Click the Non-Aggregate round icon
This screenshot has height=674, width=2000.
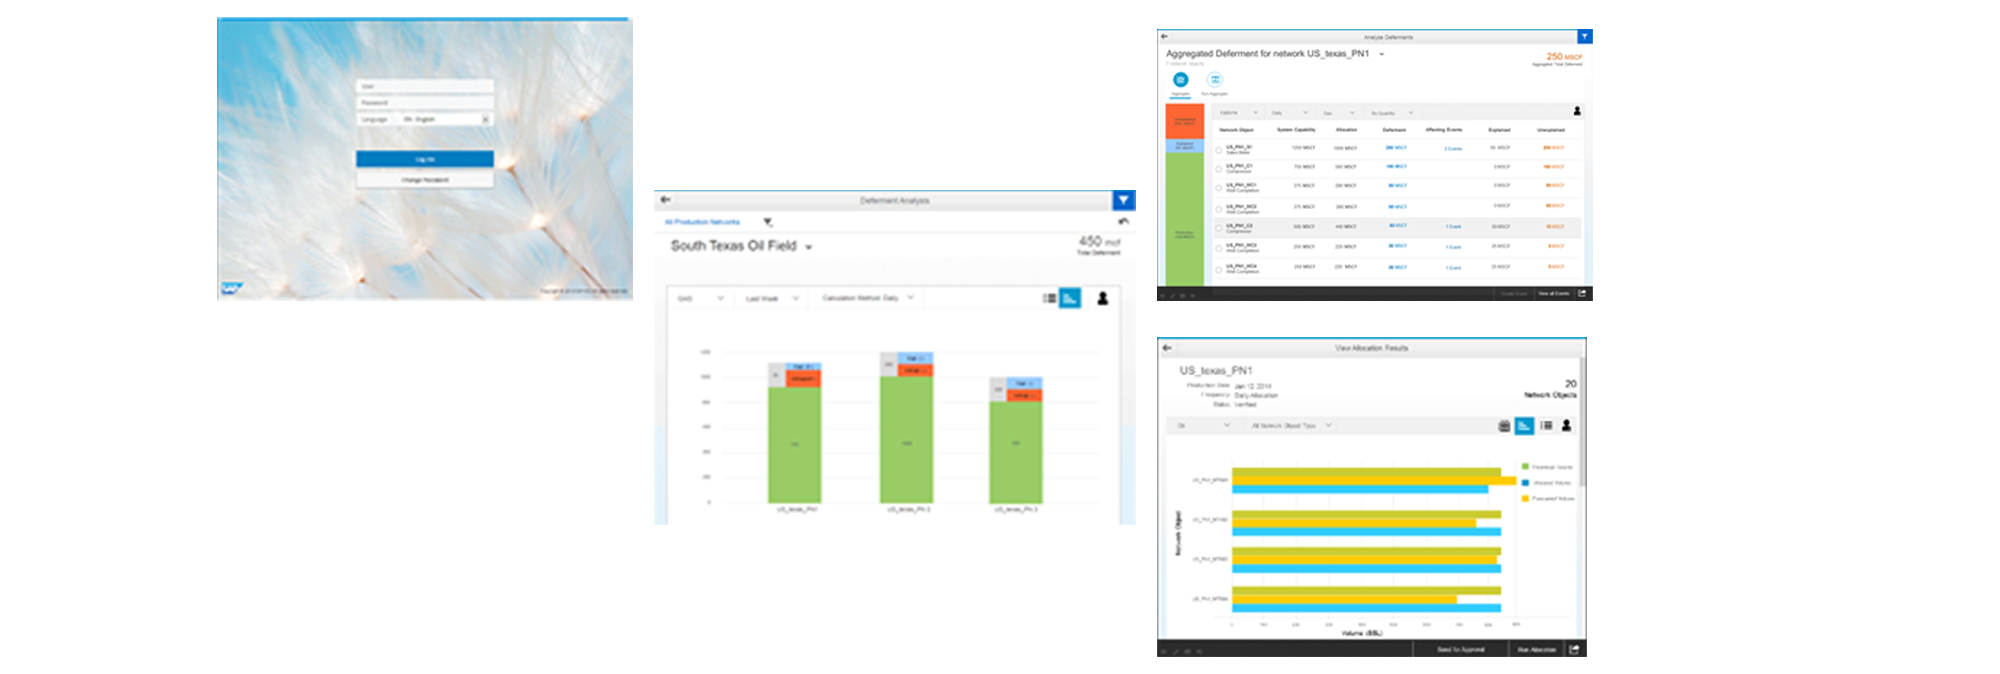tap(1214, 80)
